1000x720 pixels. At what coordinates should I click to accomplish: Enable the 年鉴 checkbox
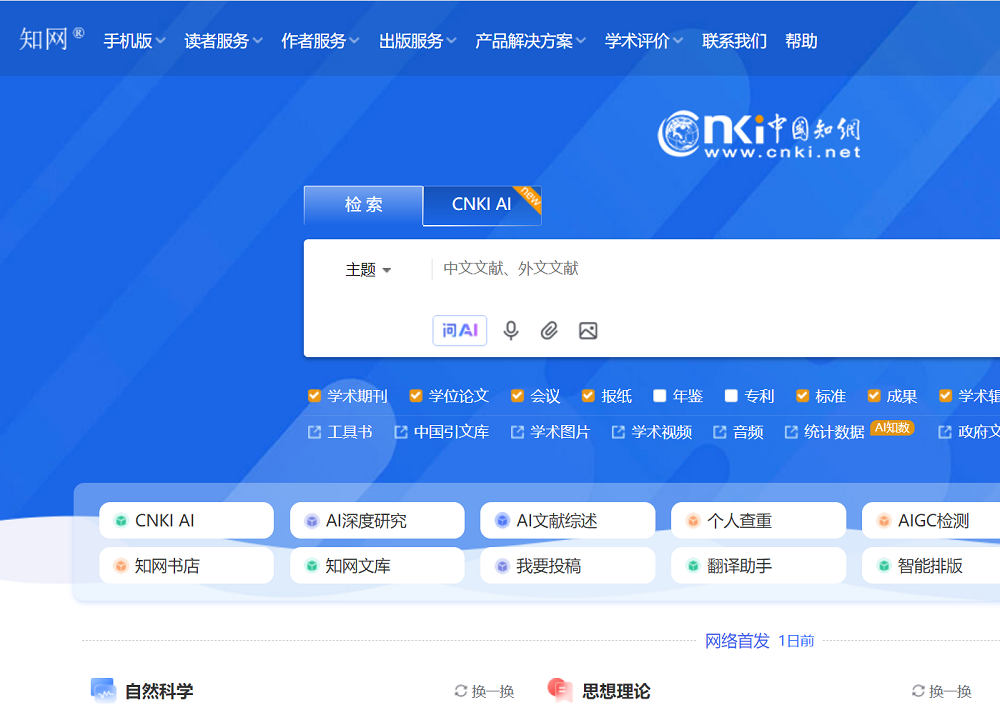pos(658,395)
